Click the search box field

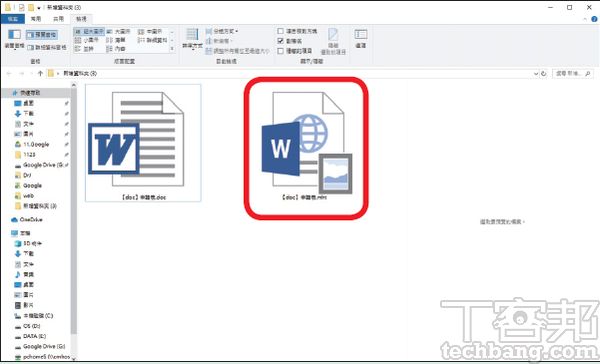[x=572, y=73]
